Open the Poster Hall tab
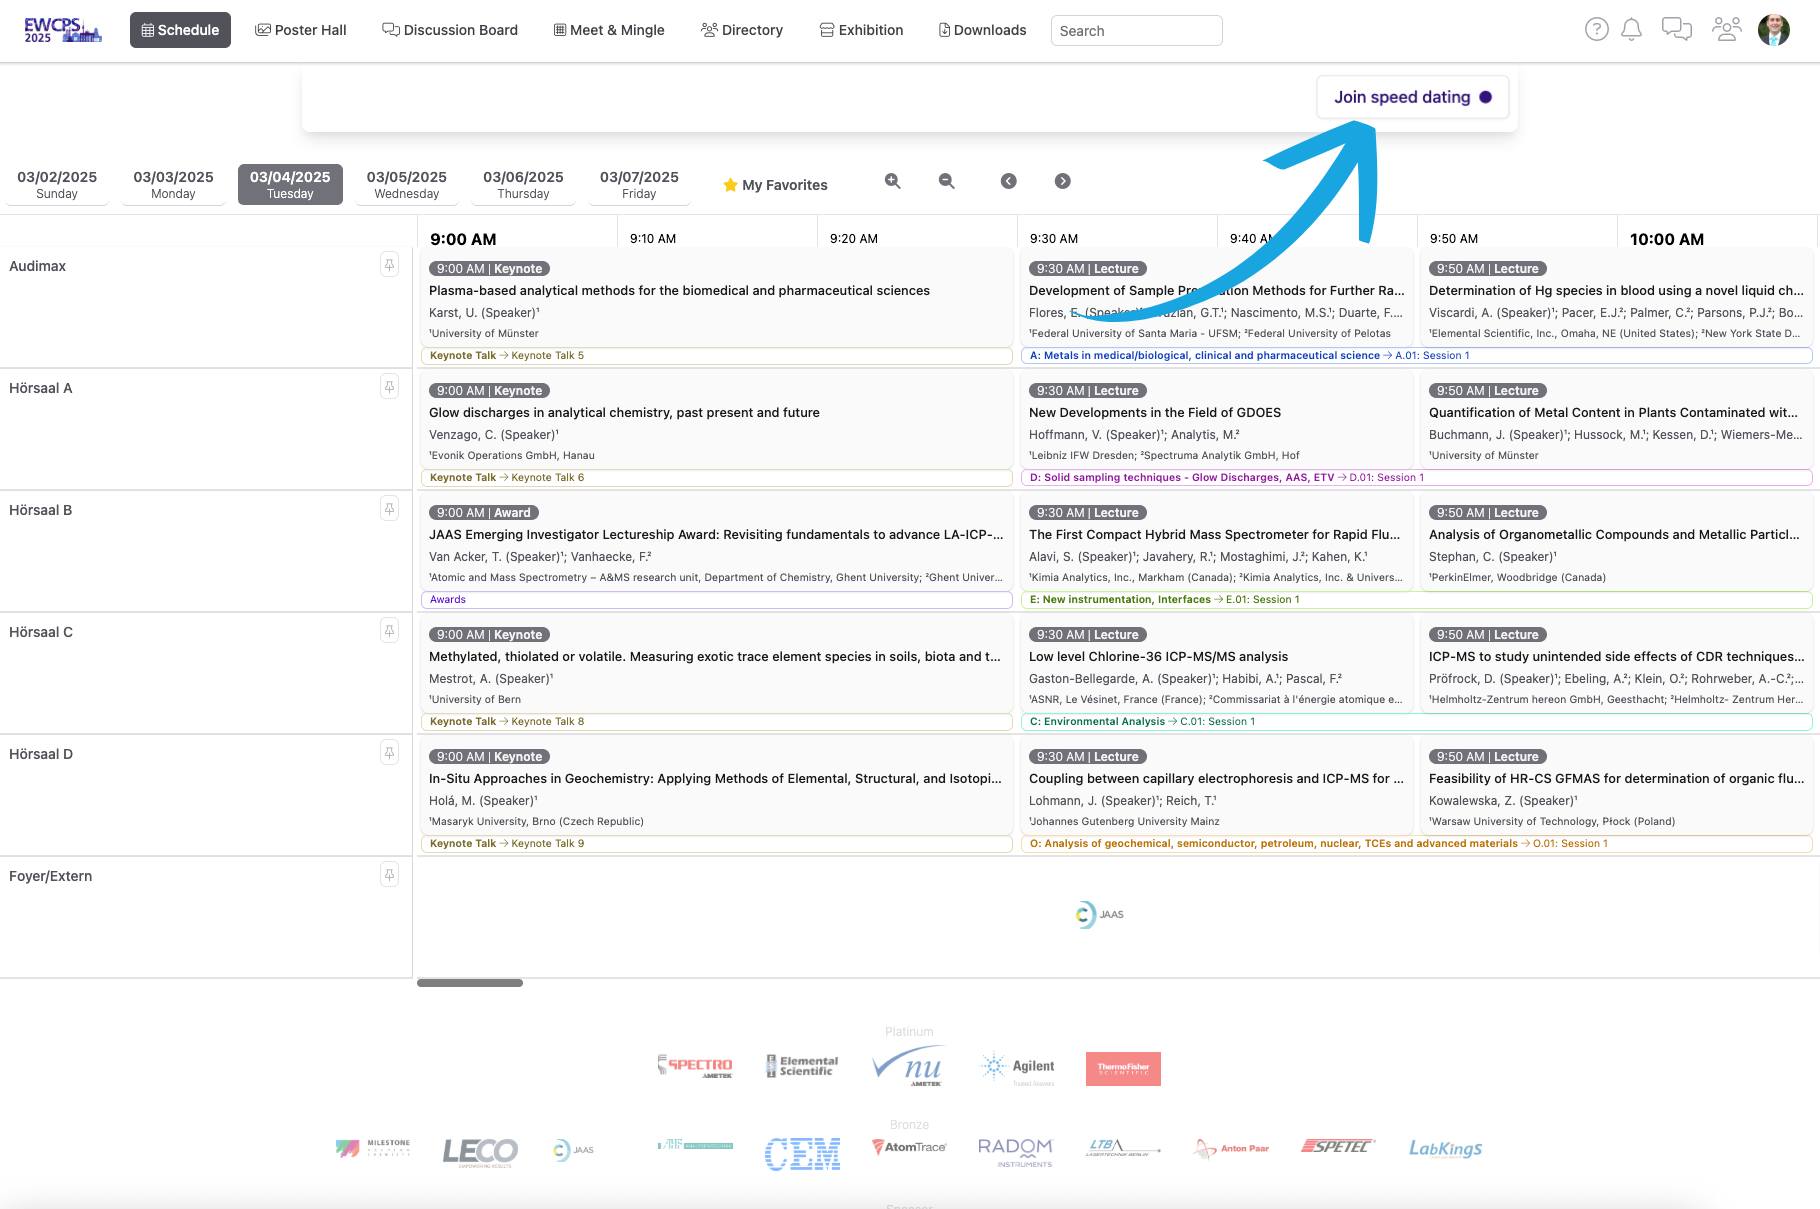Image resolution: width=1820 pixels, height=1209 pixels. coord(301,30)
